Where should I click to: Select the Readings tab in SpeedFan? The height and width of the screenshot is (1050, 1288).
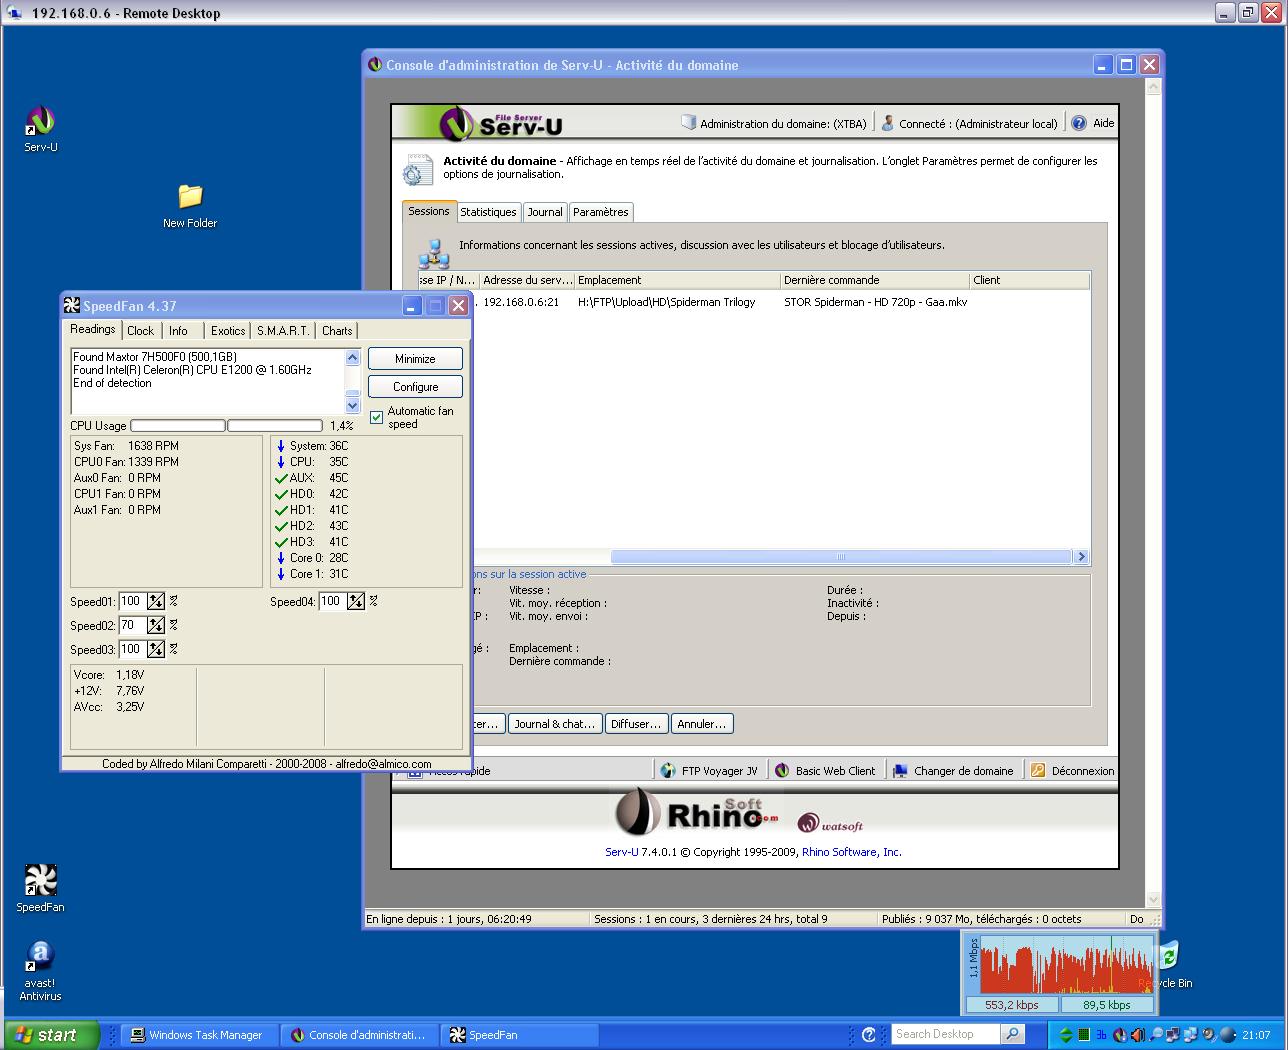(x=93, y=330)
